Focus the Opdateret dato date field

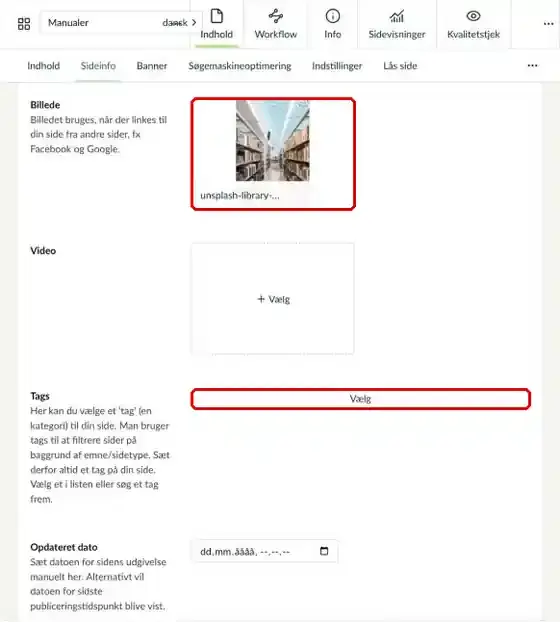264,551
